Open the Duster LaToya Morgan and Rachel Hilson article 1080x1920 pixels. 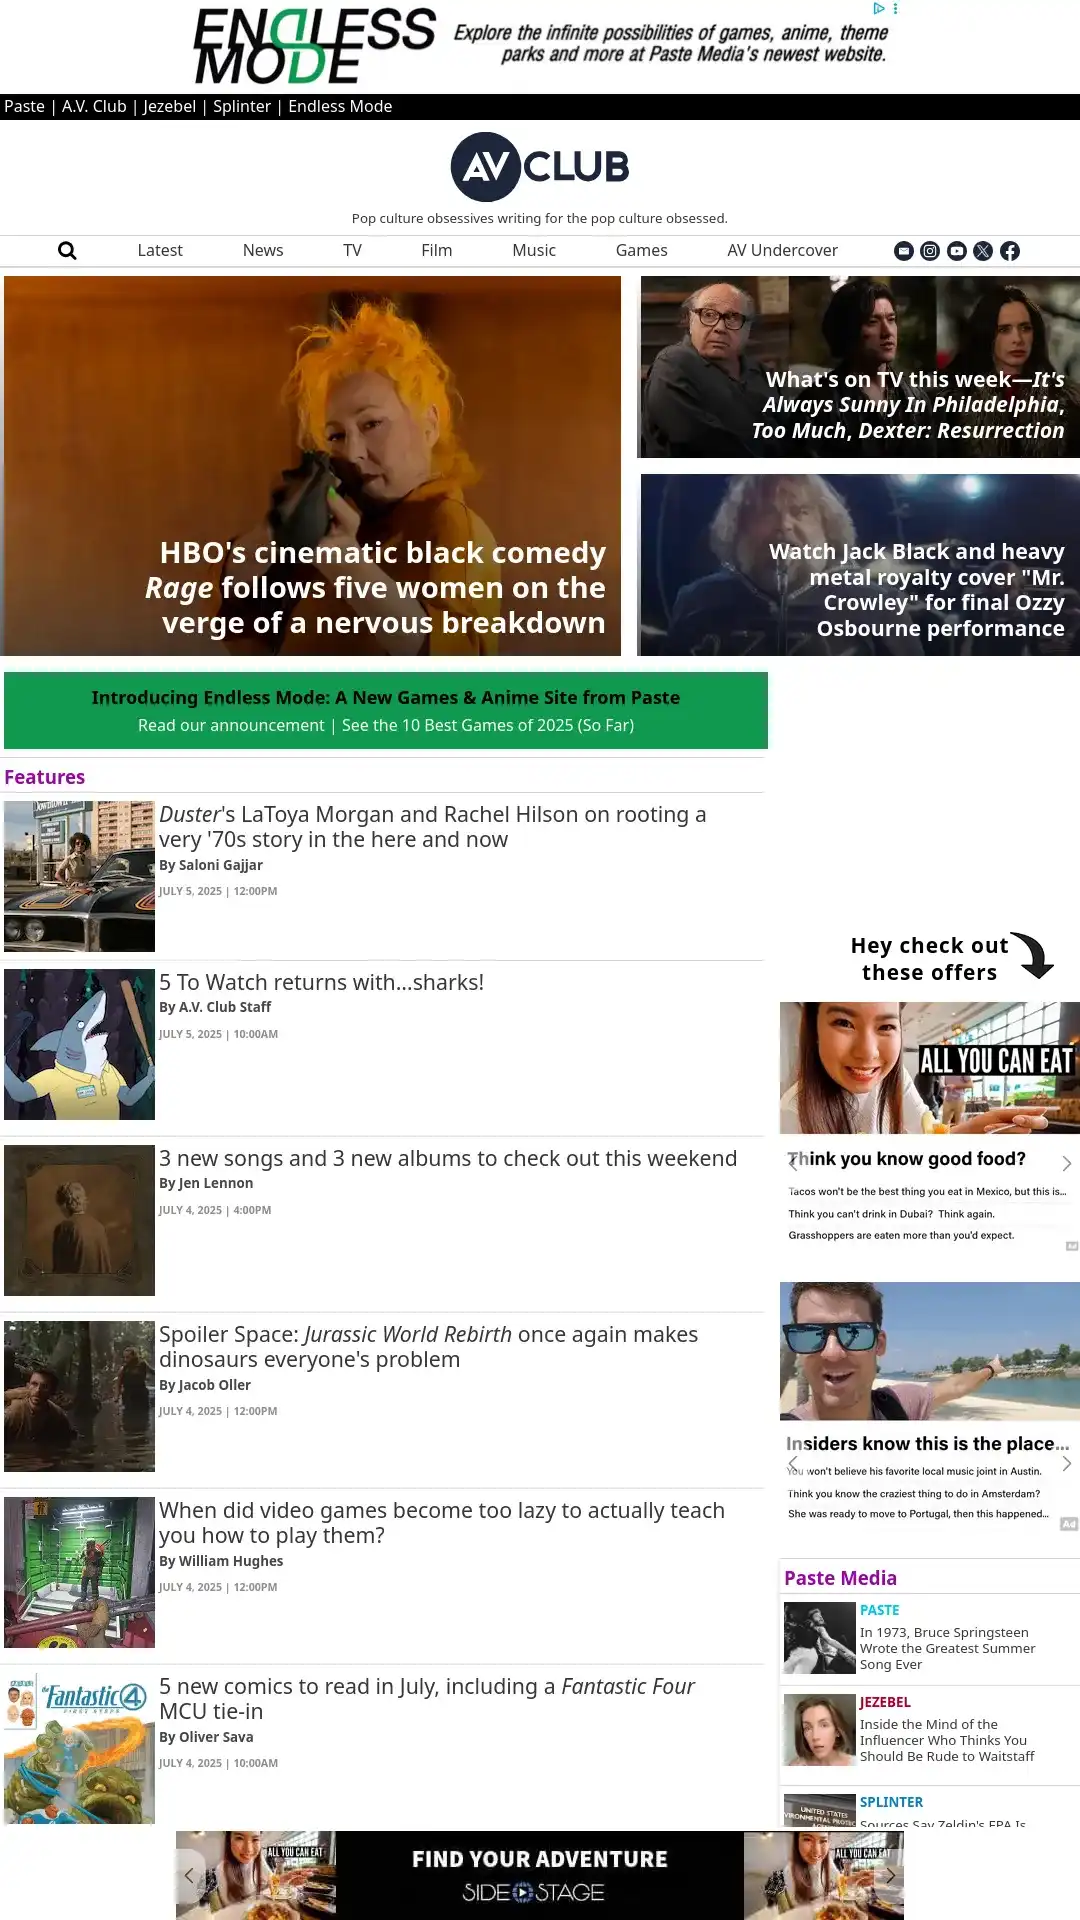pyautogui.click(x=433, y=827)
